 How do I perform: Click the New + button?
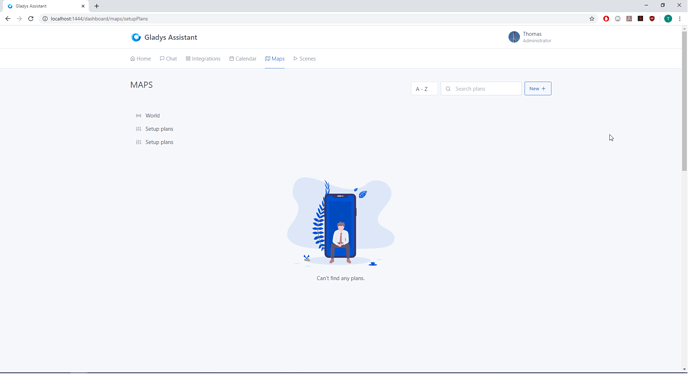(537, 88)
